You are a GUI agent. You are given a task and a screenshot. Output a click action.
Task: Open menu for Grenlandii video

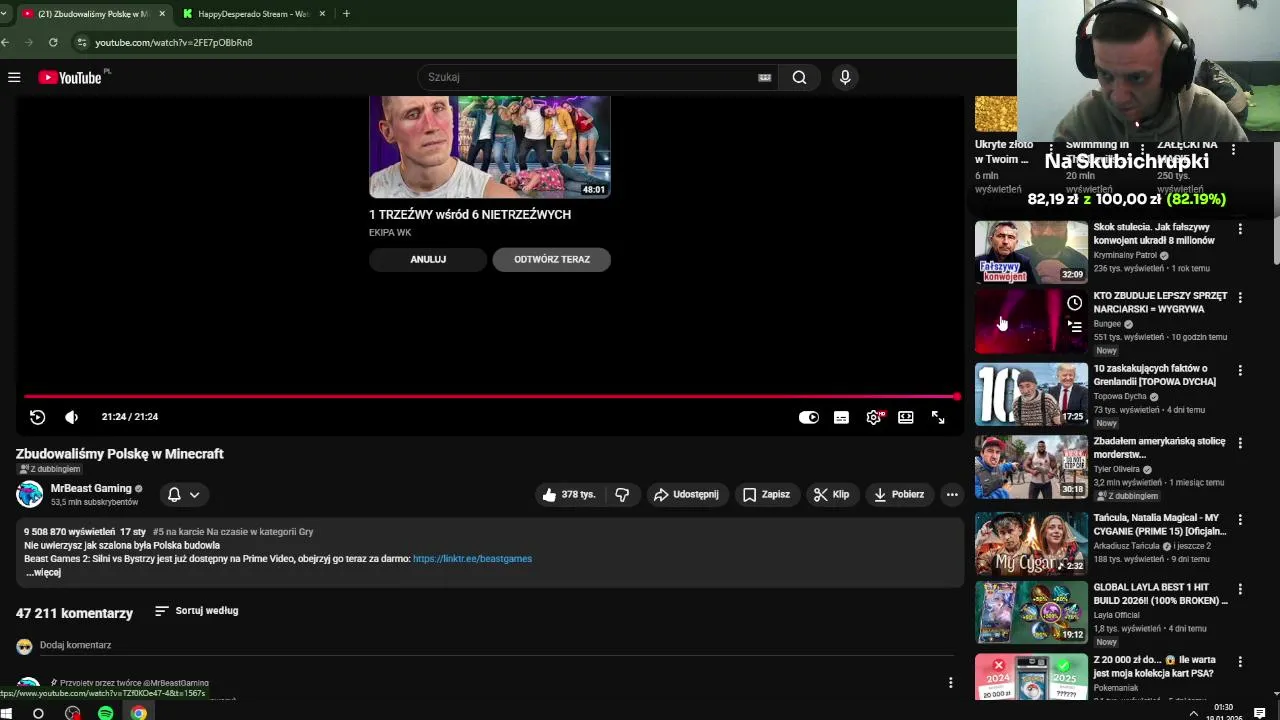[x=1240, y=371]
